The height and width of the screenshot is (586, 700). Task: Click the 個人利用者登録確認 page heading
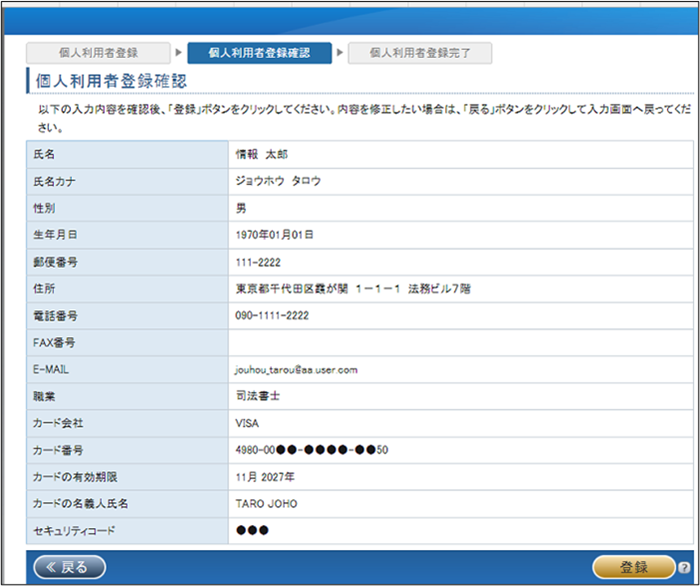pyautogui.click(x=106, y=81)
